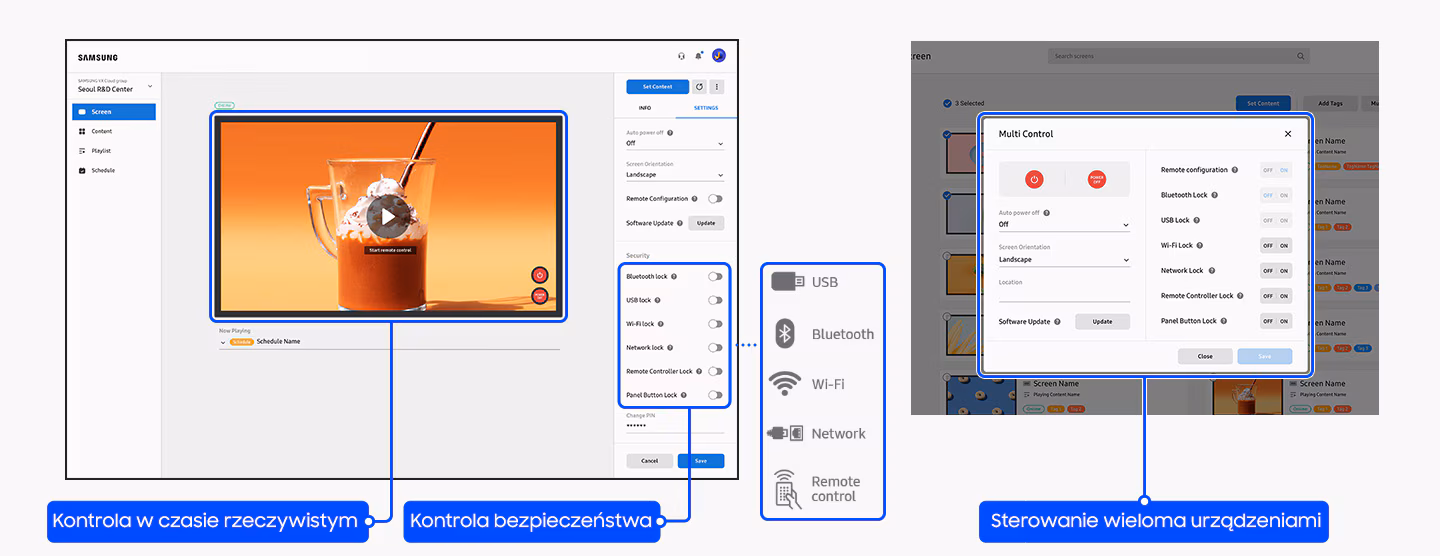
Task: Open Auto power off dropdown in Multi Control
Action: click(1063, 225)
